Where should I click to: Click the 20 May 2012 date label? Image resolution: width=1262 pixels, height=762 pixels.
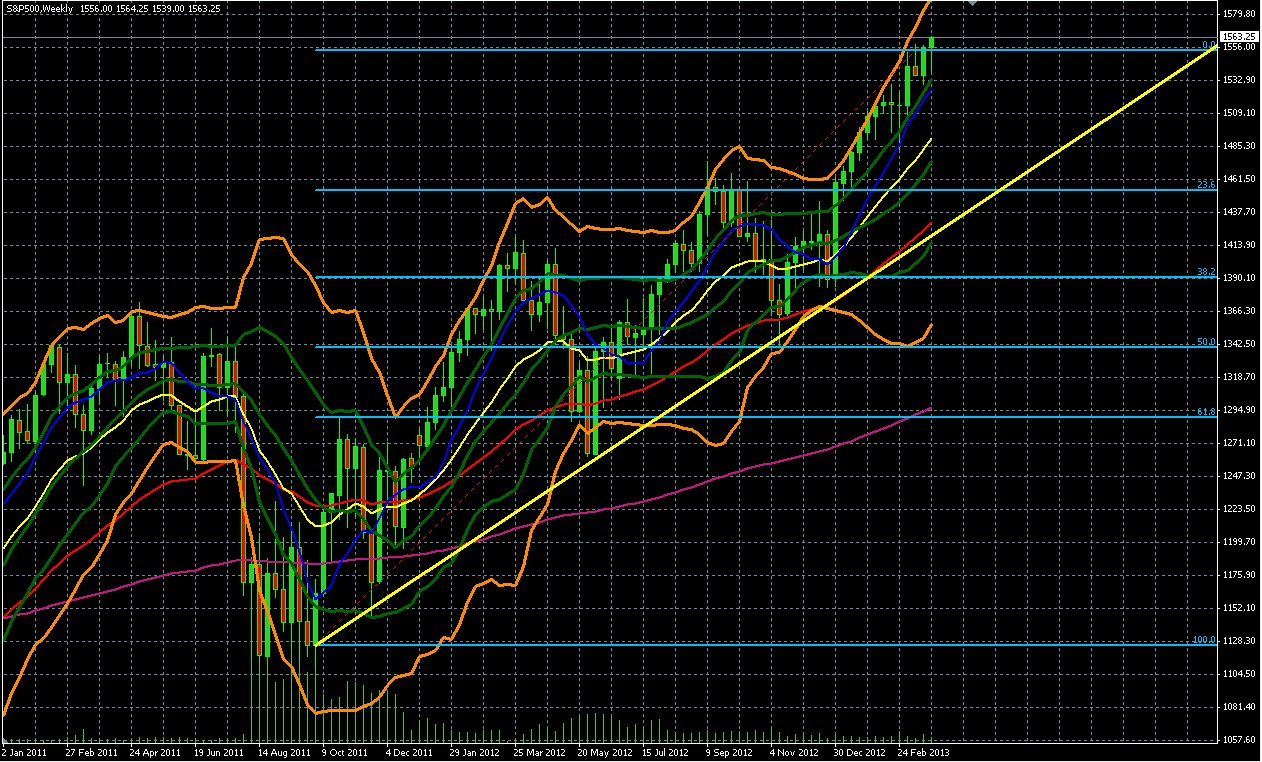(606, 752)
